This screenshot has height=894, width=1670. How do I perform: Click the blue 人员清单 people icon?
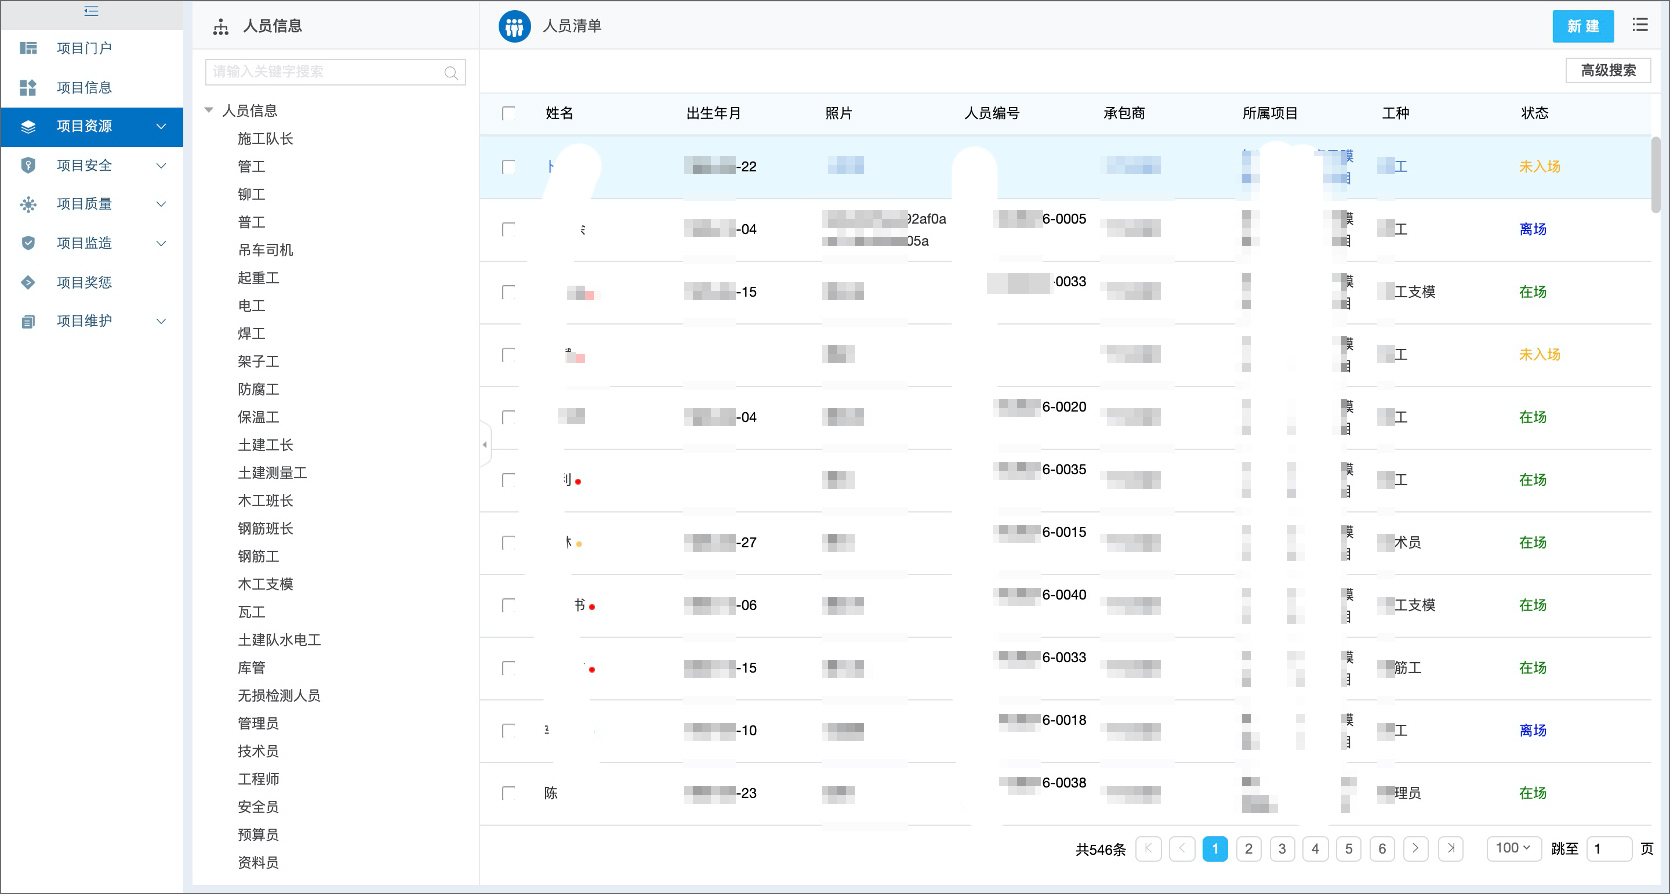515,26
